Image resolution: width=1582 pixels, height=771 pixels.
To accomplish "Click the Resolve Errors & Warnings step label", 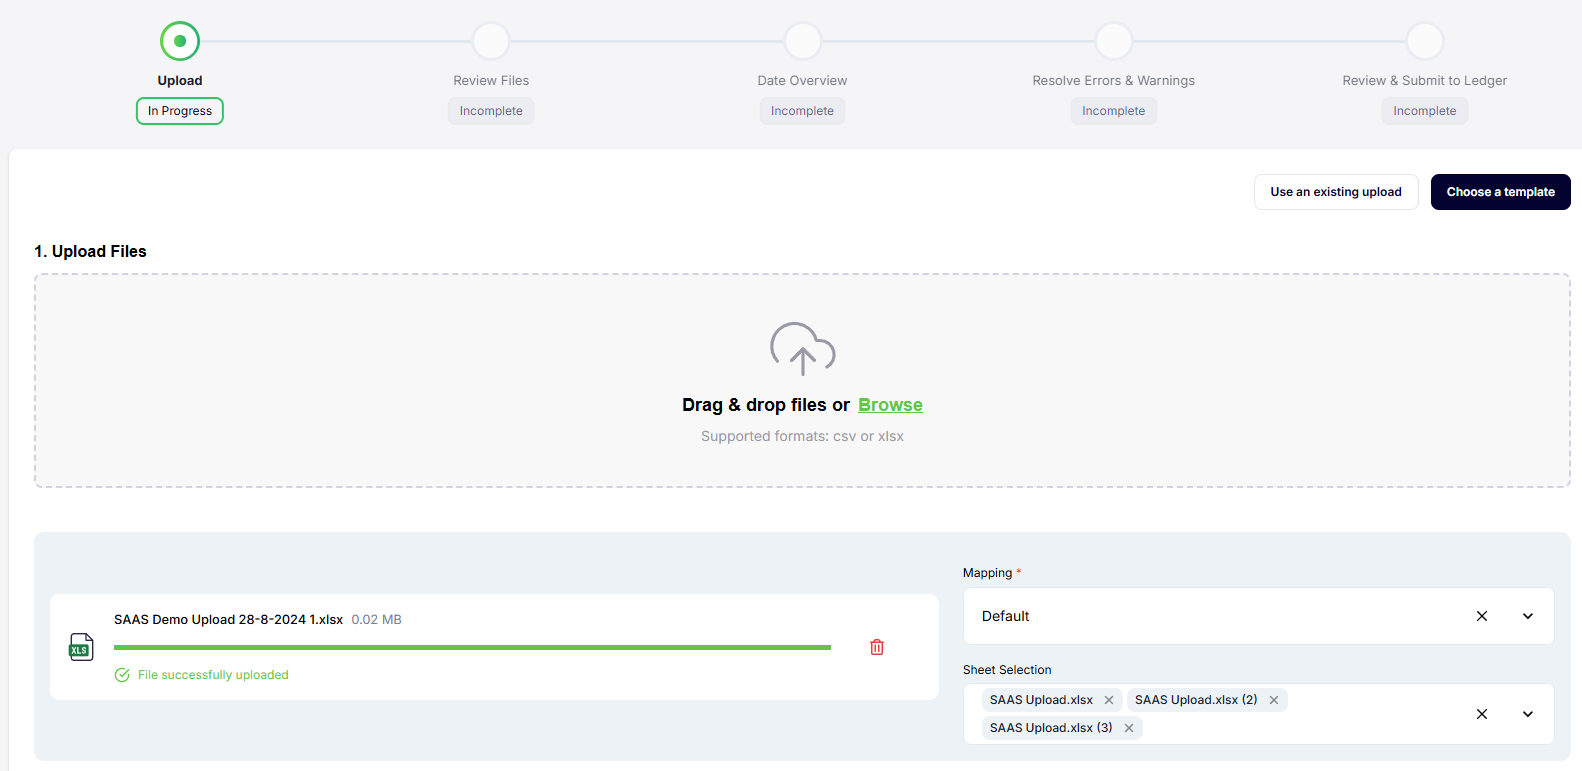I will tap(1114, 81).
